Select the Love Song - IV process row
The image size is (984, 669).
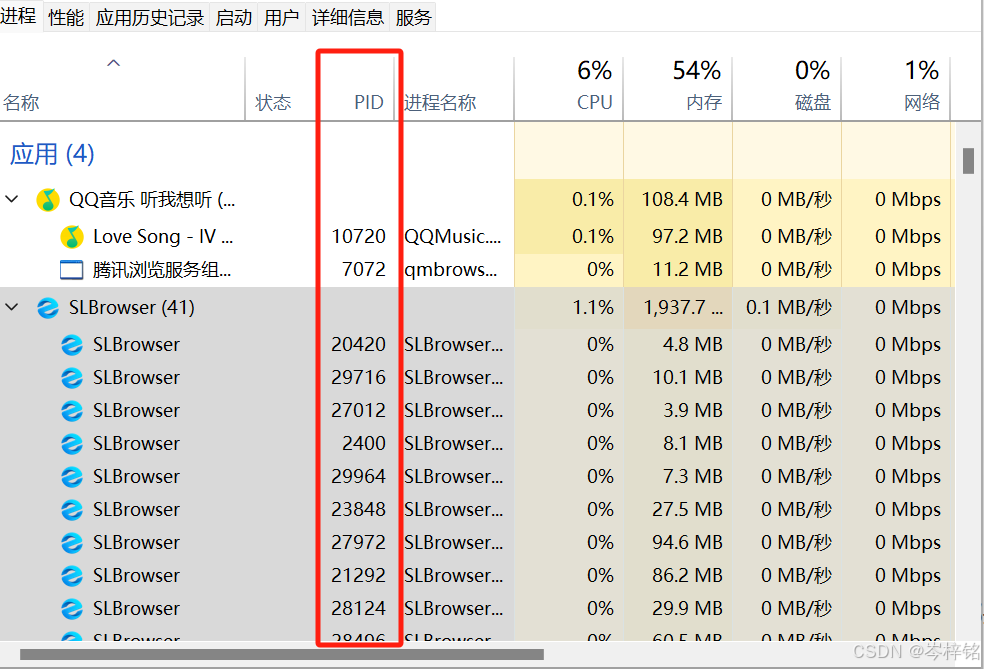(x=477, y=237)
